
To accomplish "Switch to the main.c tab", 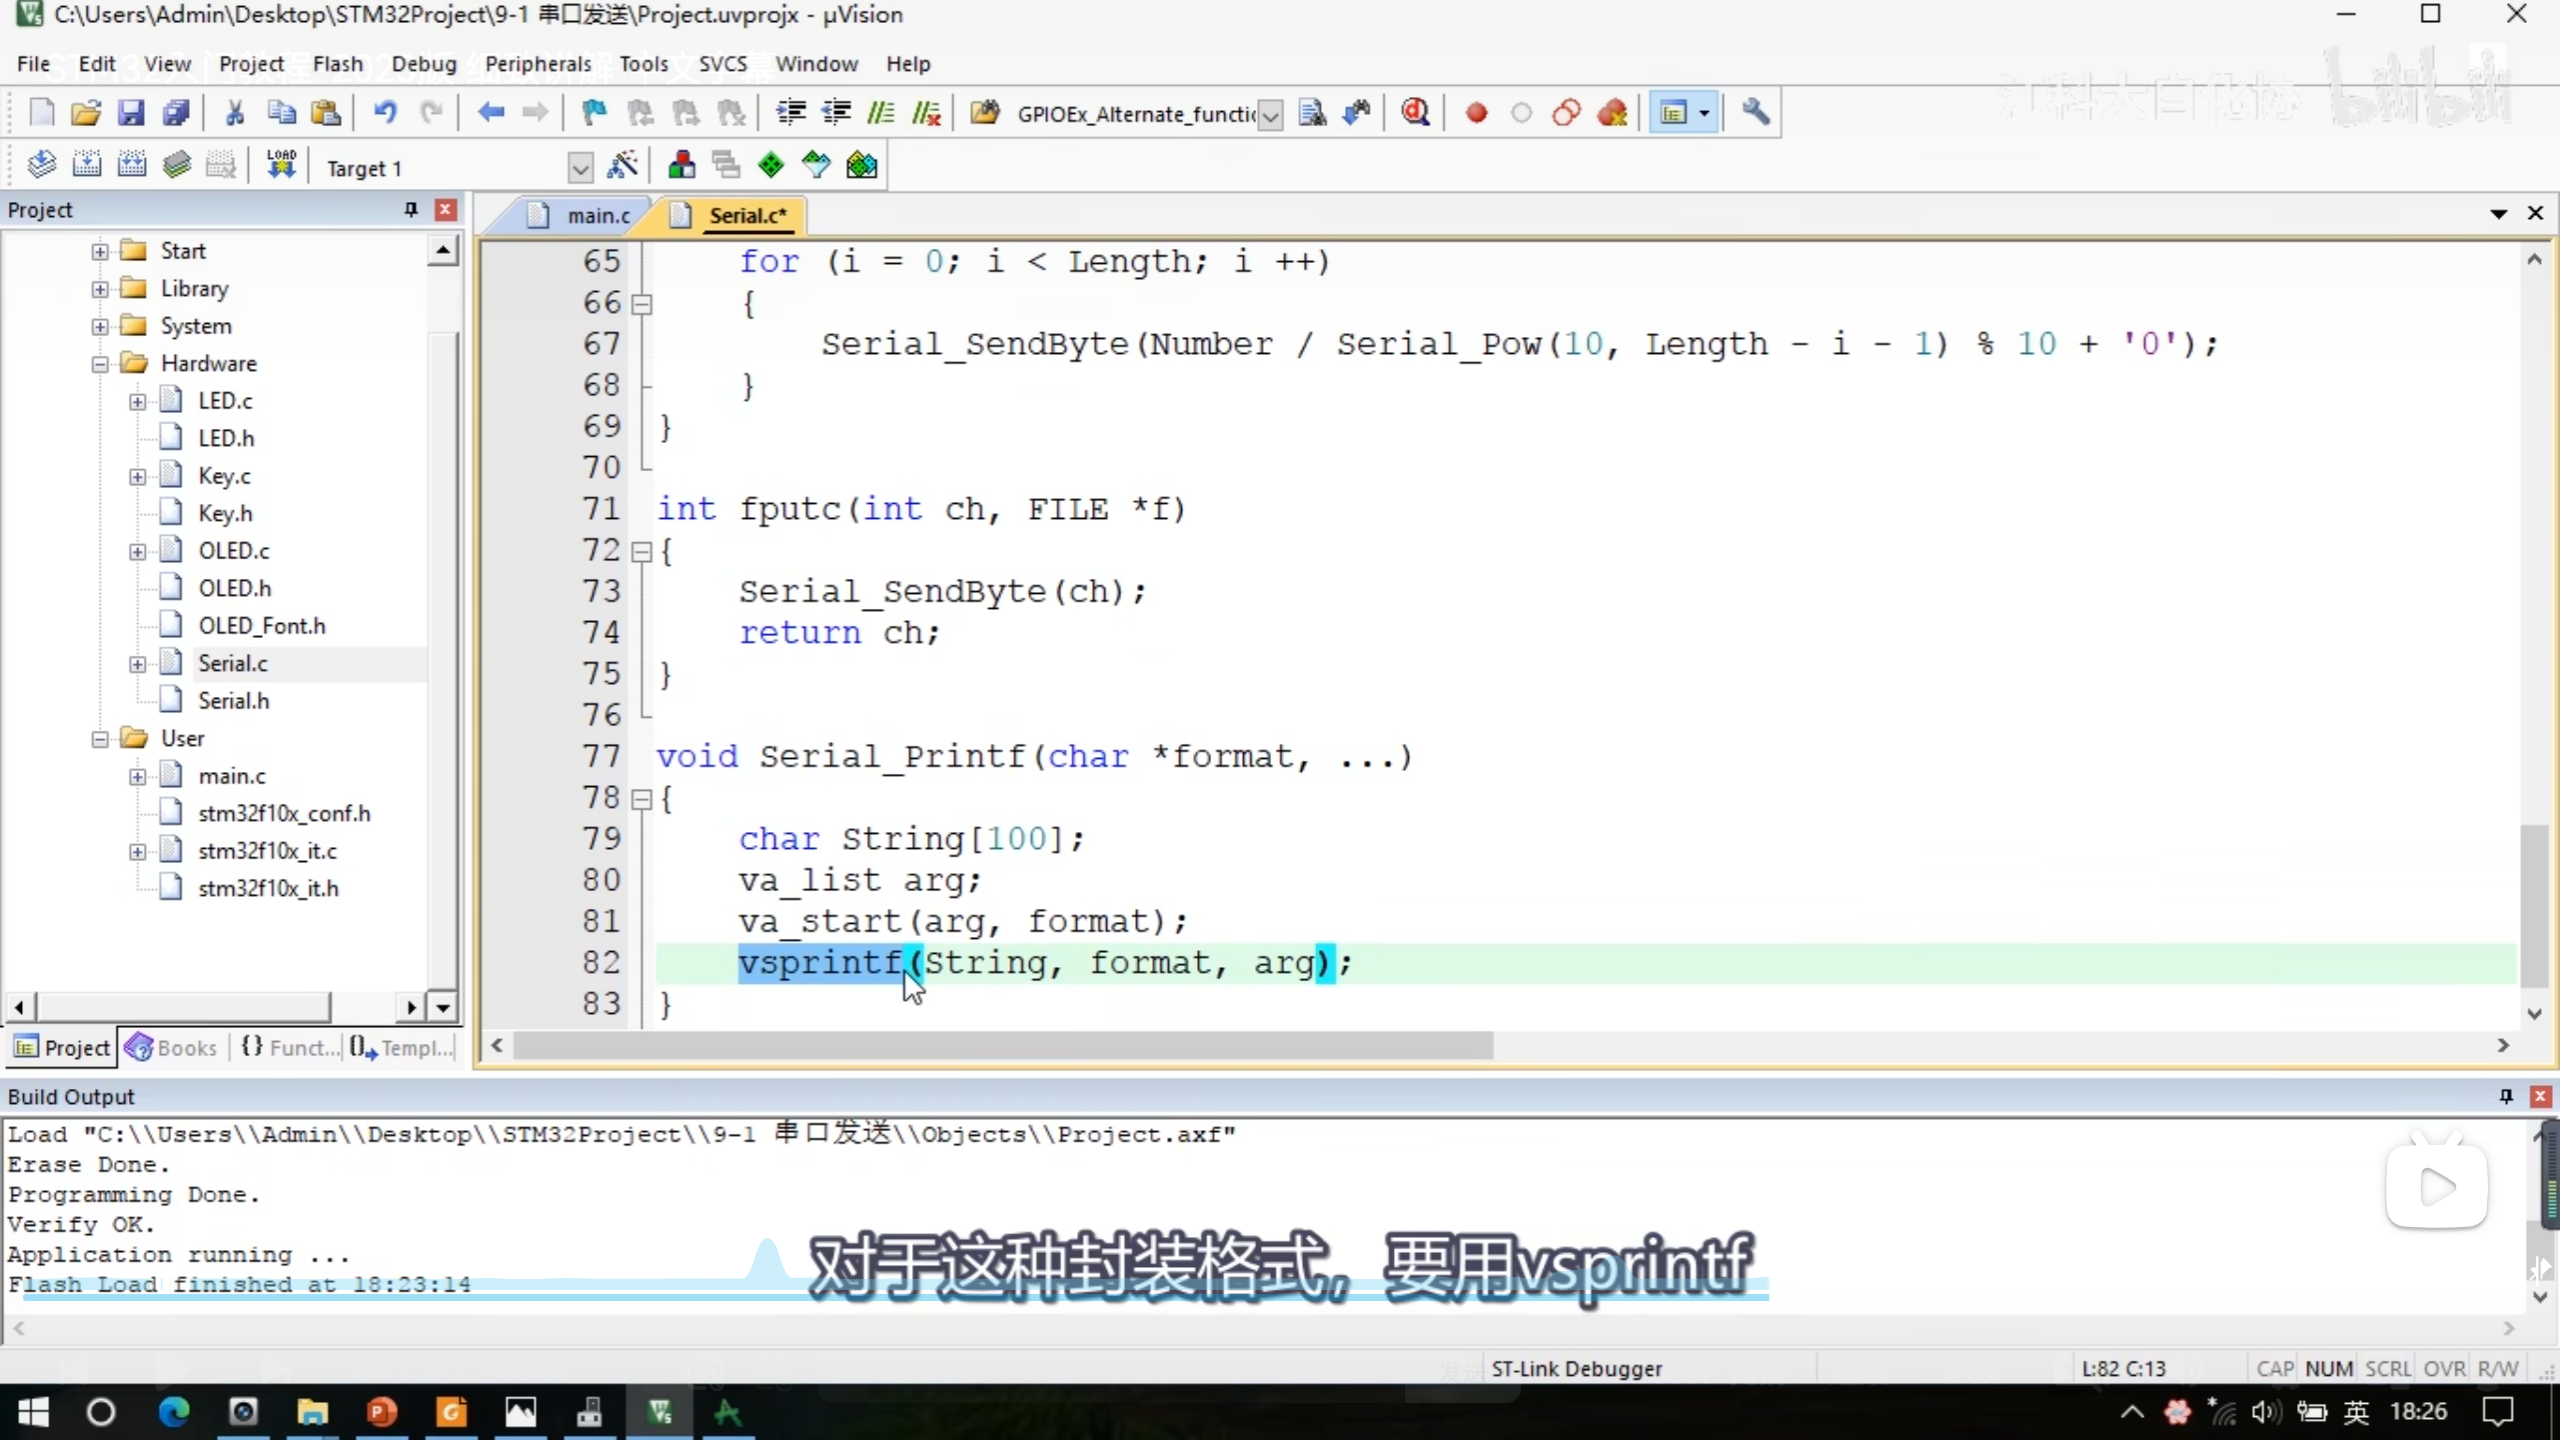I will pyautogui.click(x=596, y=216).
